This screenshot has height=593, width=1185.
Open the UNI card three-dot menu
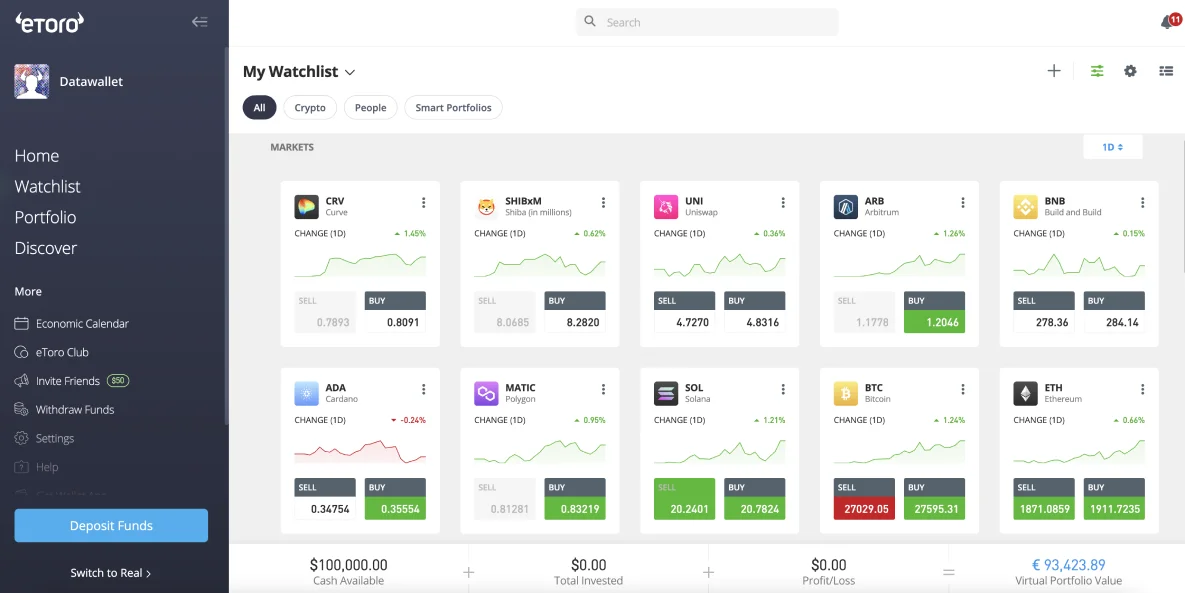click(783, 202)
